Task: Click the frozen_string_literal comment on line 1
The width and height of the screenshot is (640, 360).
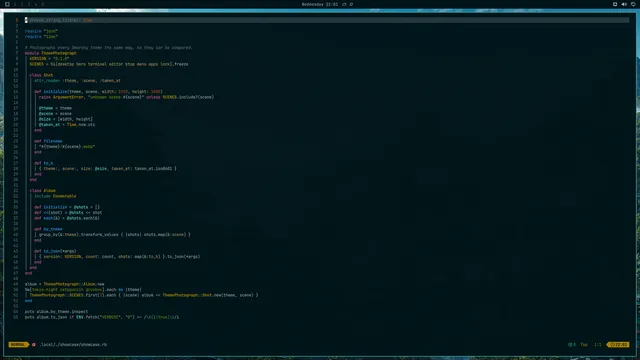Action: pyautogui.click(x=59, y=20)
